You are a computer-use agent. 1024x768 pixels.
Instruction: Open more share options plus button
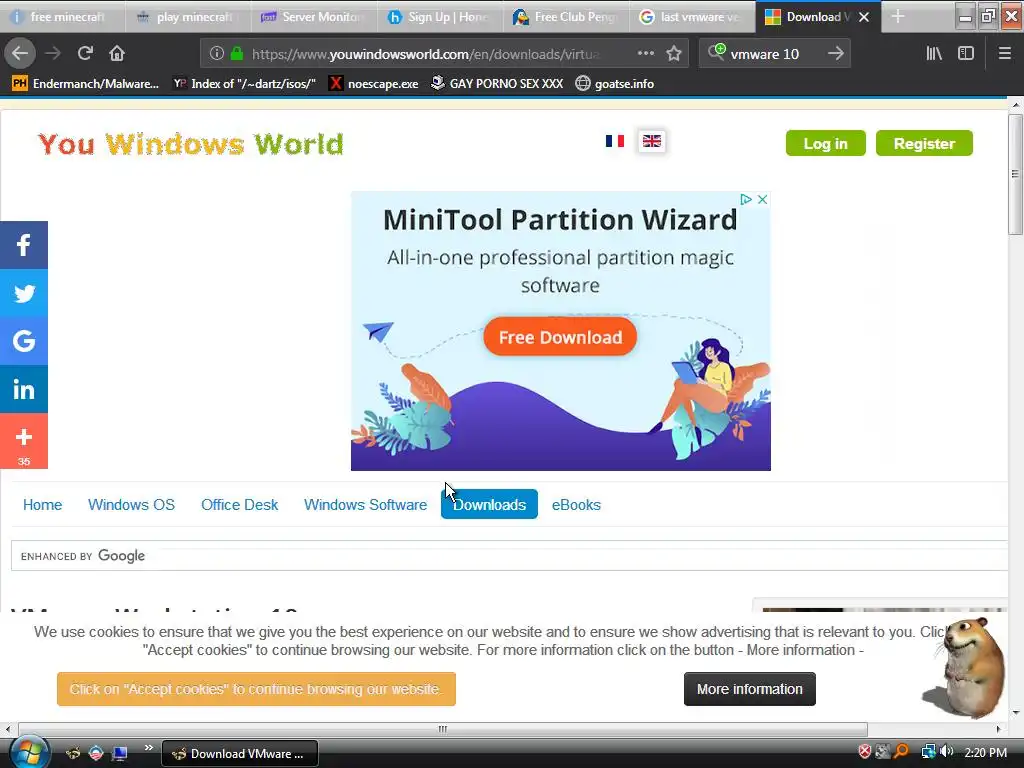[24, 441]
